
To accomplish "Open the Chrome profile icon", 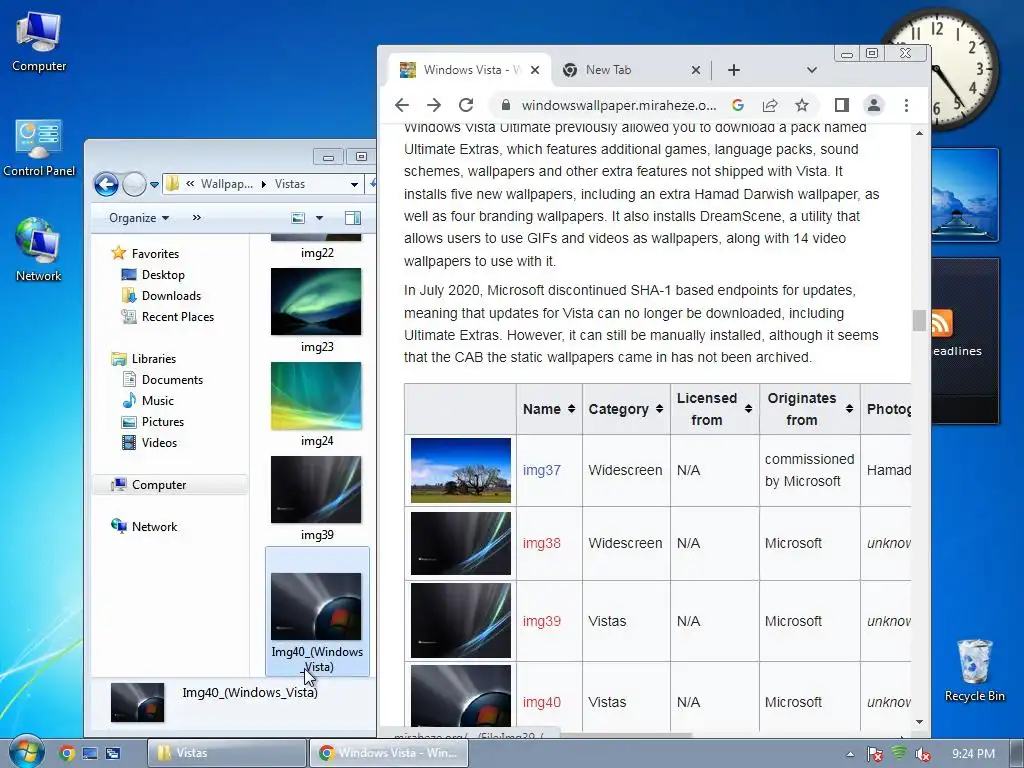I will pyautogui.click(x=874, y=105).
